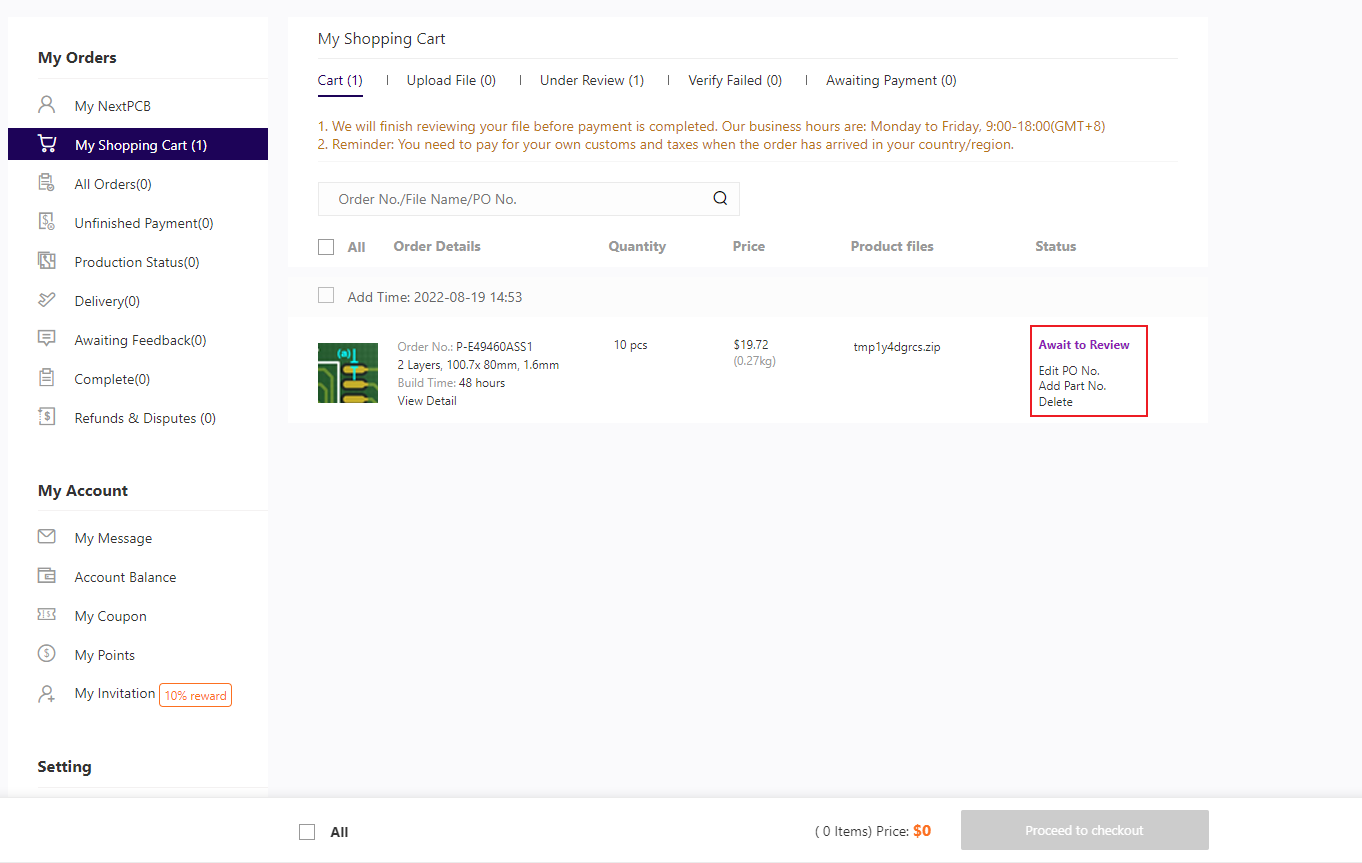
Task: Switch to the Under Review (1) tab
Action: pos(591,80)
